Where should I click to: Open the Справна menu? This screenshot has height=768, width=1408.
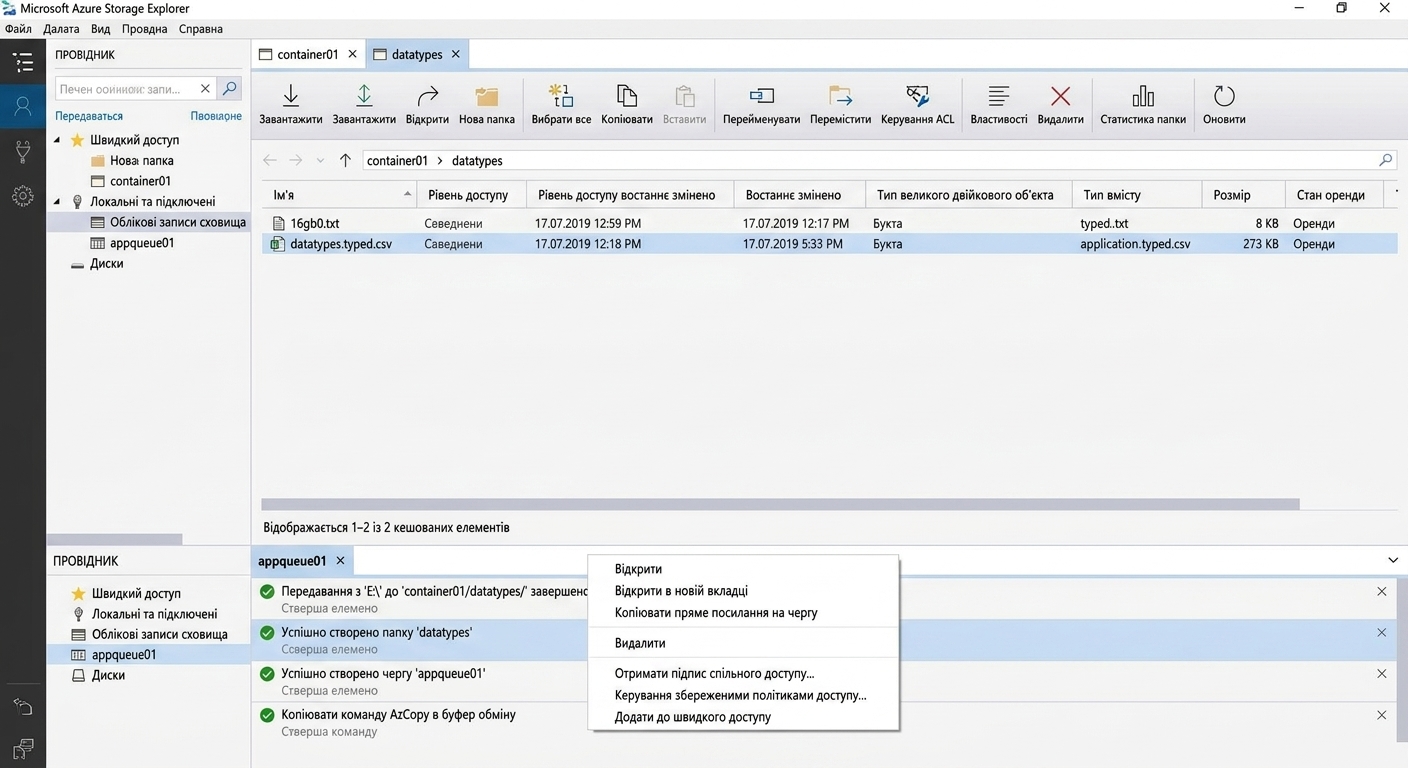[201, 29]
